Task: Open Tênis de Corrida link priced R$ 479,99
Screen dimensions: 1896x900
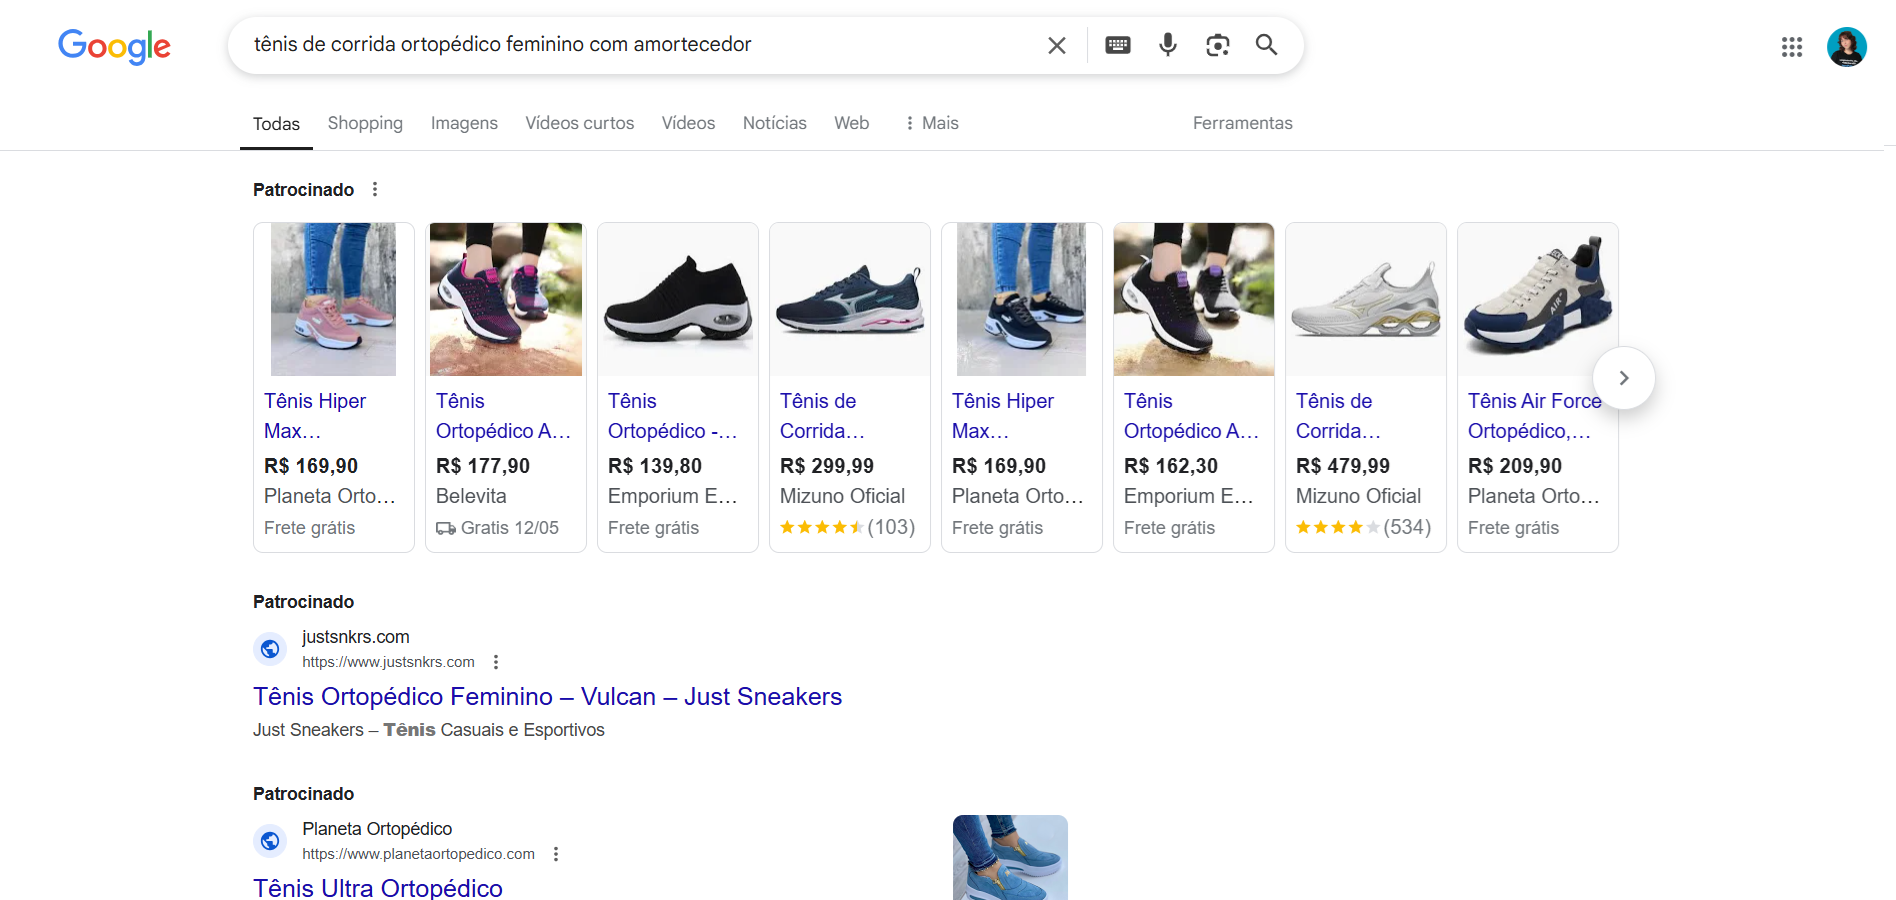Action: (x=1338, y=416)
